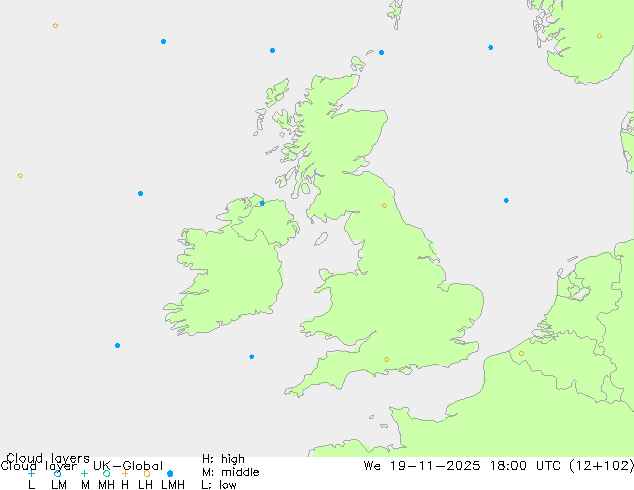Click the blue plus L legend symbol

[x=31, y=473]
